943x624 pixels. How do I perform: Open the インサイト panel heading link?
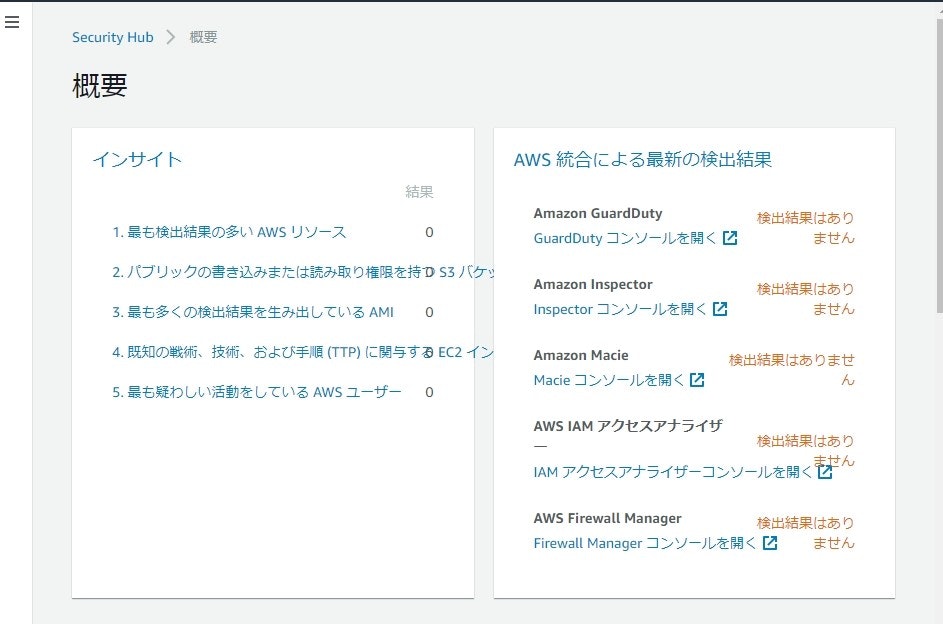pyautogui.click(x=137, y=159)
